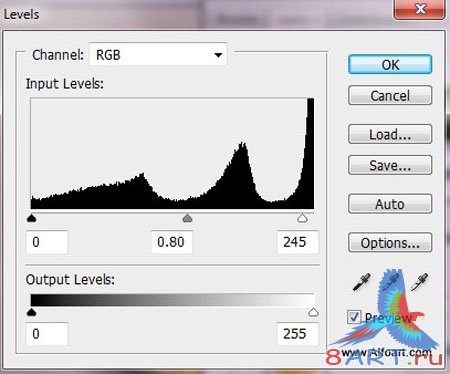This screenshot has height=374, width=450.
Task: Open the Load... preset dialog
Action: tap(390, 134)
